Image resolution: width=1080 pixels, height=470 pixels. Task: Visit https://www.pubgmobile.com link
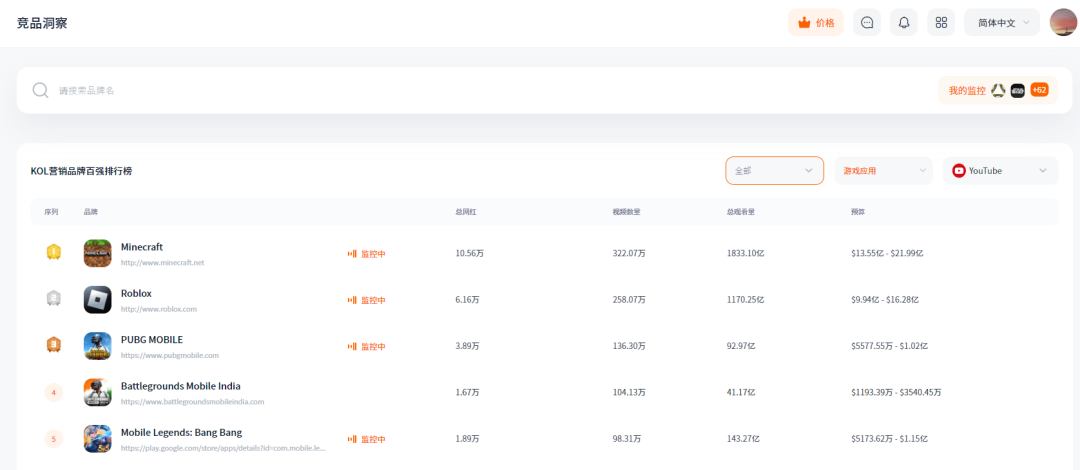(169, 356)
